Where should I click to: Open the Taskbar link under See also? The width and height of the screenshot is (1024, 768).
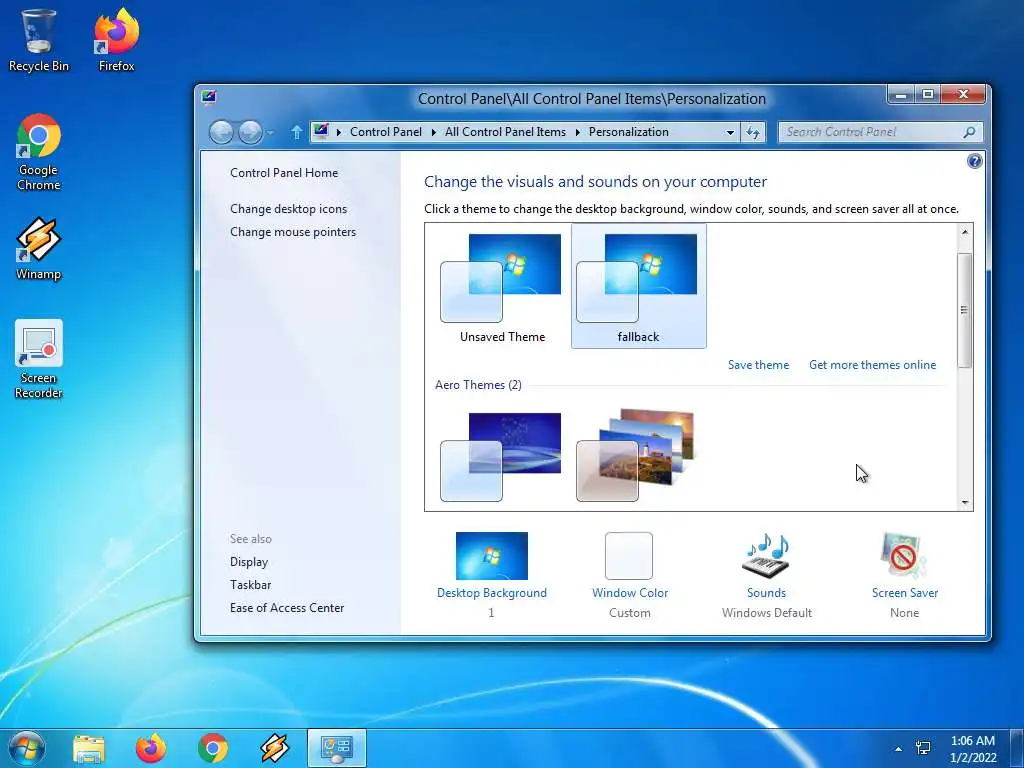point(250,584)
